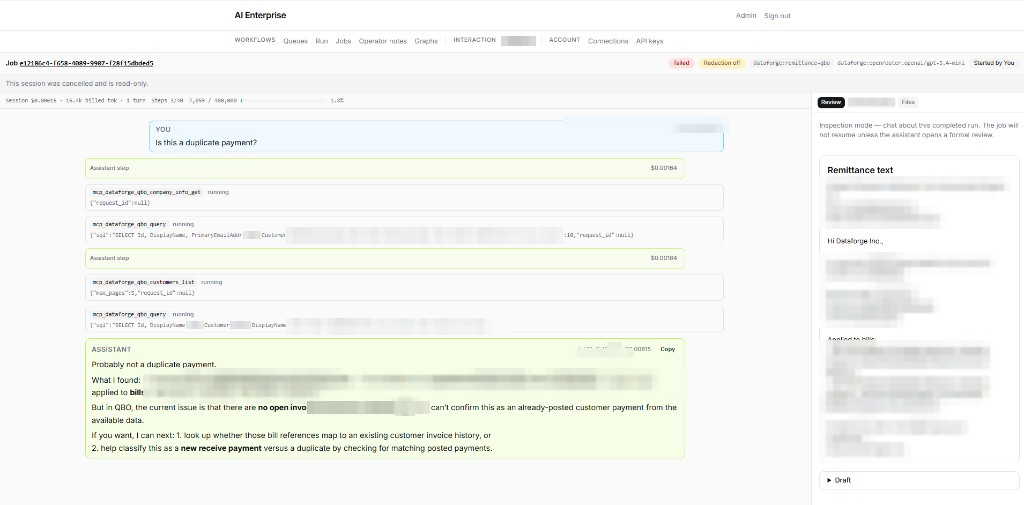Viewport: 1024px width, 505px height.
Task: Click the first Assistant step row
Action: click(x=385, y=169)
